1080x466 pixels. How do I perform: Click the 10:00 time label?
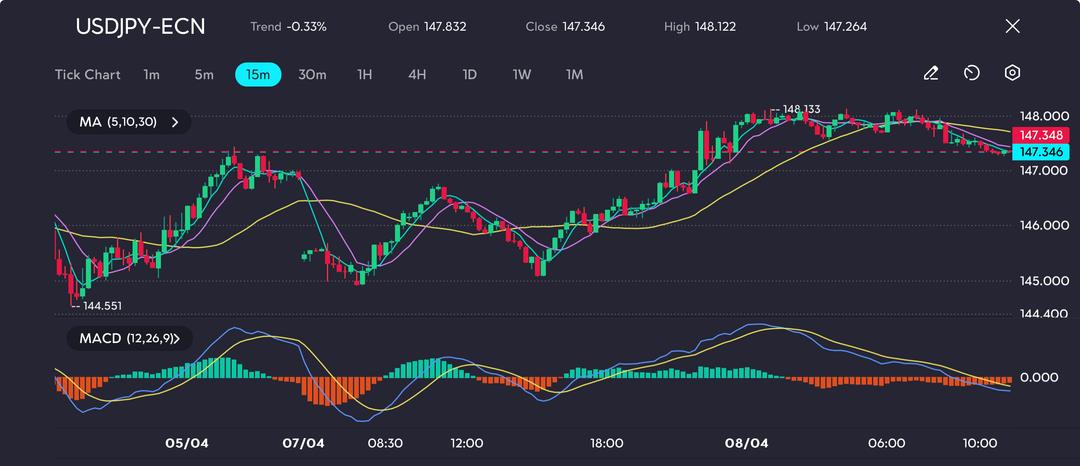(980, 443)
